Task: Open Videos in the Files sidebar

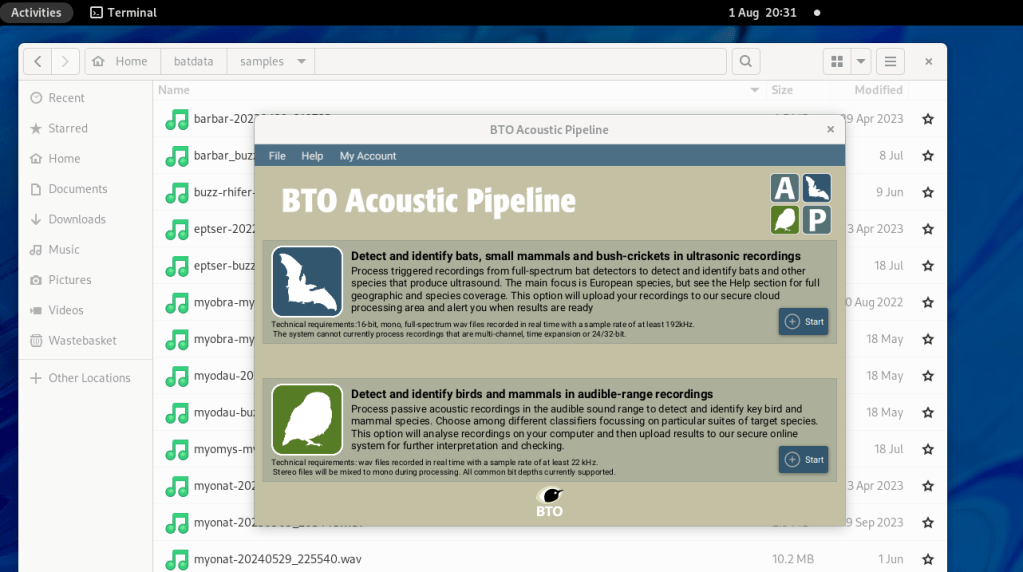Action: tap(85, 310)
